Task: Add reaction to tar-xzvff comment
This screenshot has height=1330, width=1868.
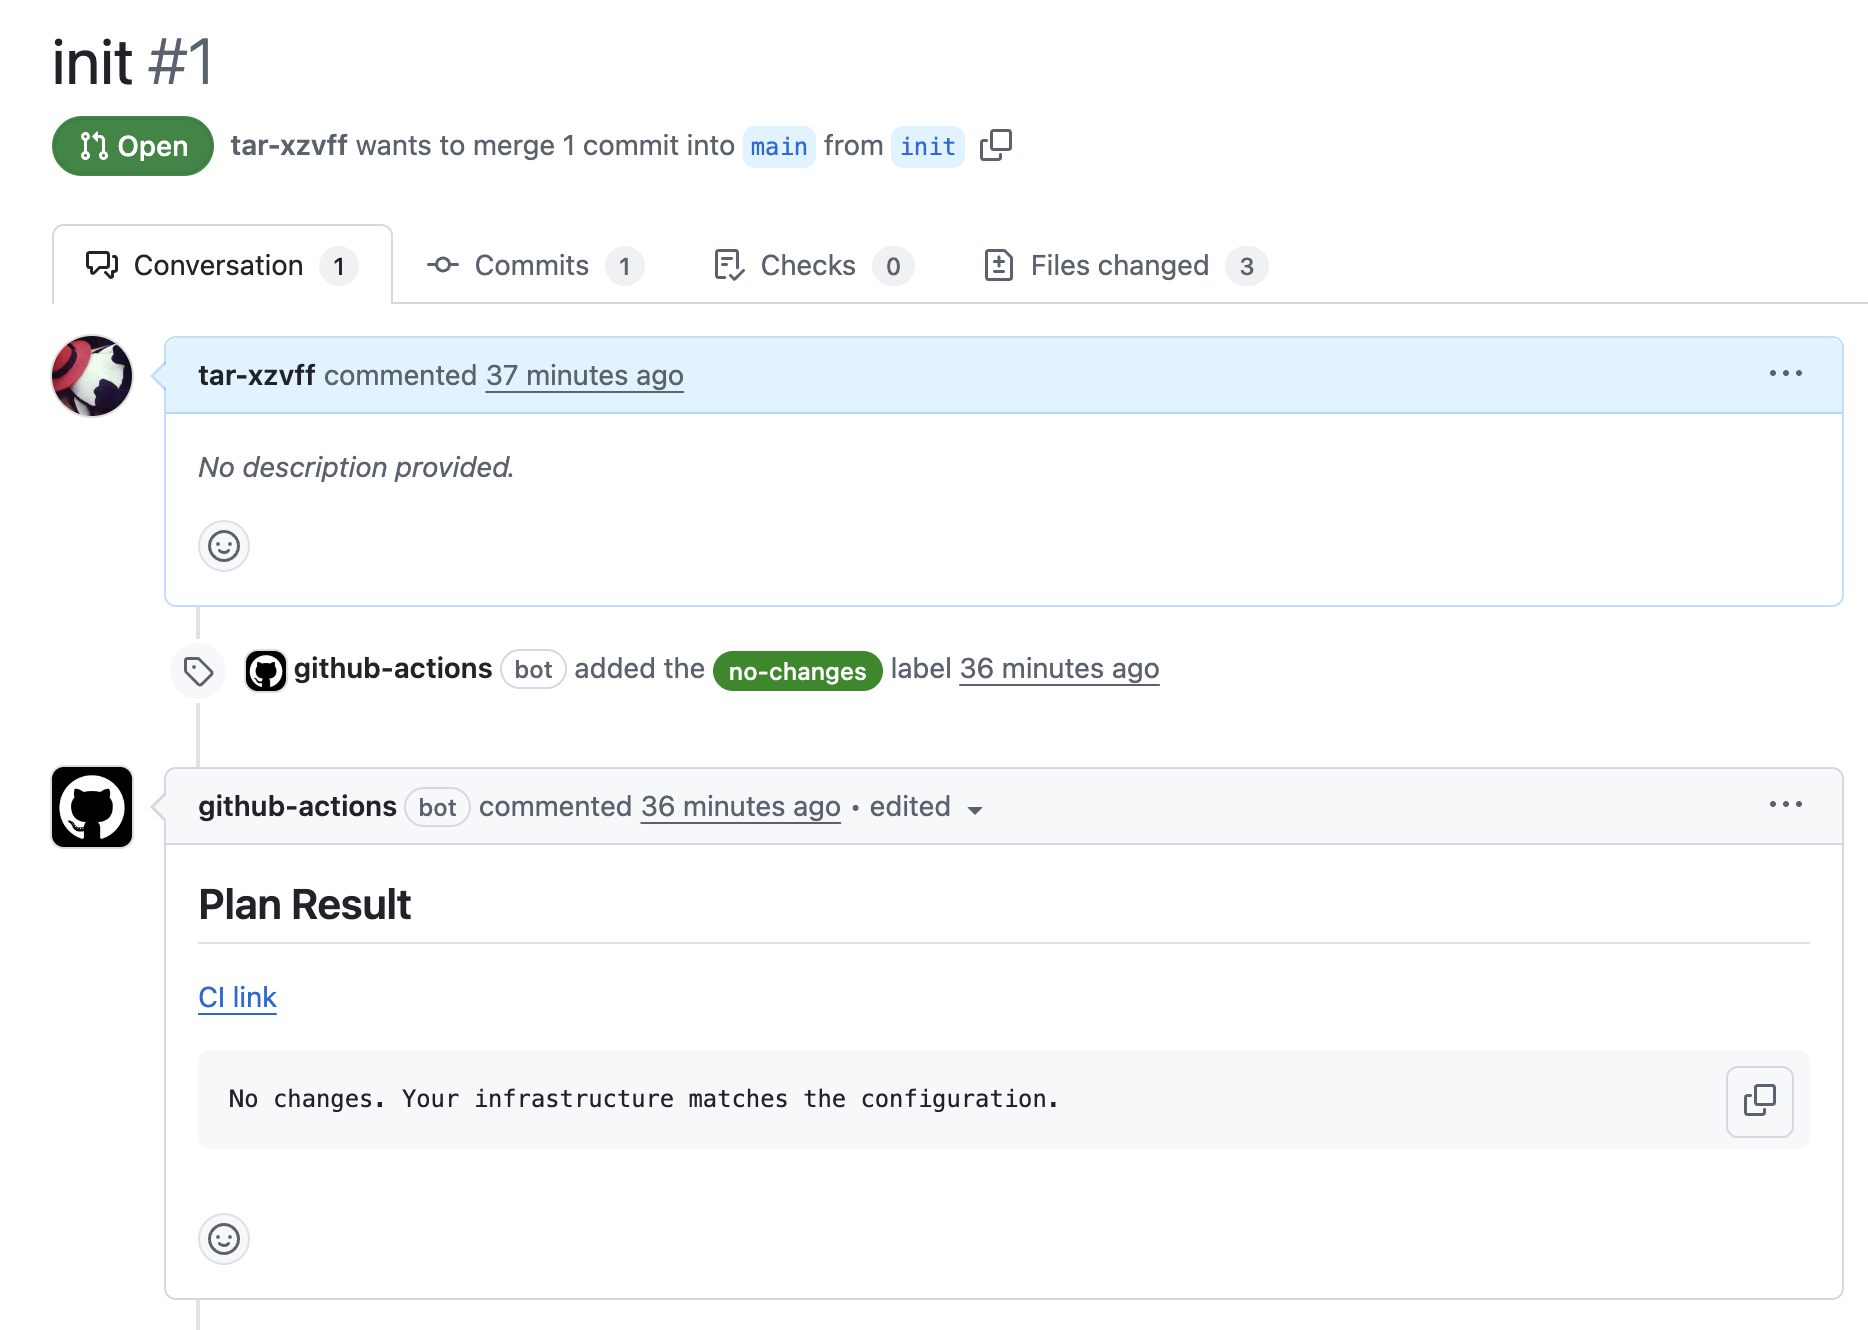Action: [x=224, y=546]
